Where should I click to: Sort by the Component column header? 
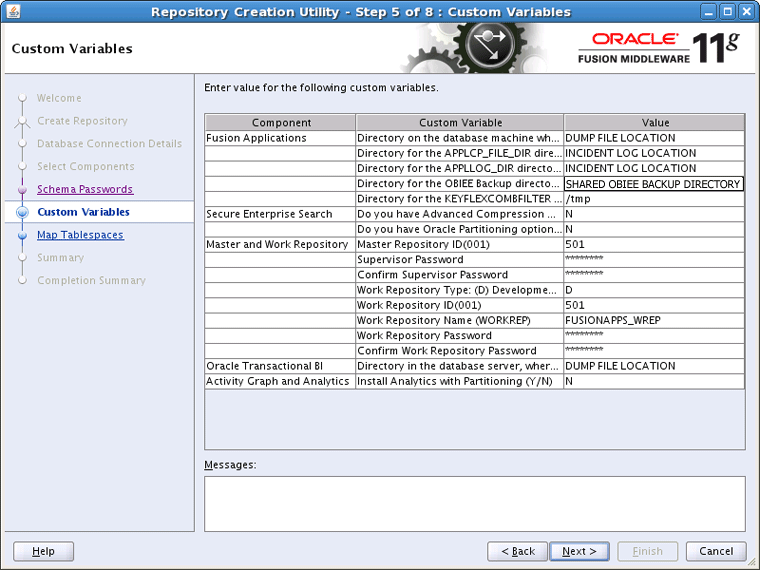tap(280, 122)
